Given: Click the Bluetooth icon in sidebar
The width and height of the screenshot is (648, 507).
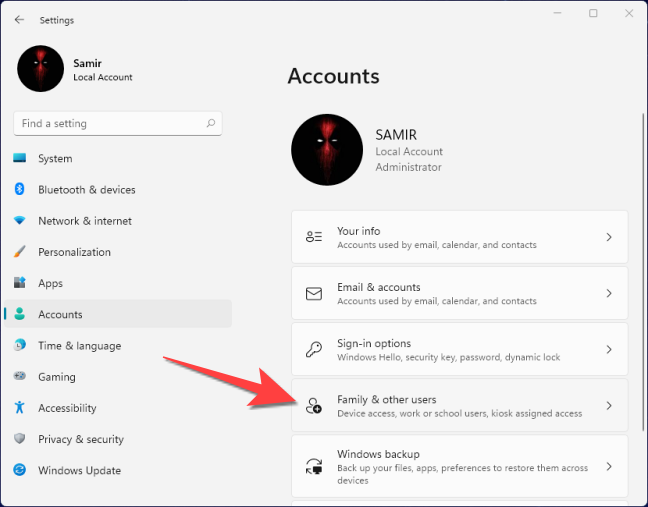Looking at the screenshot, I should (x=19, y=189).
